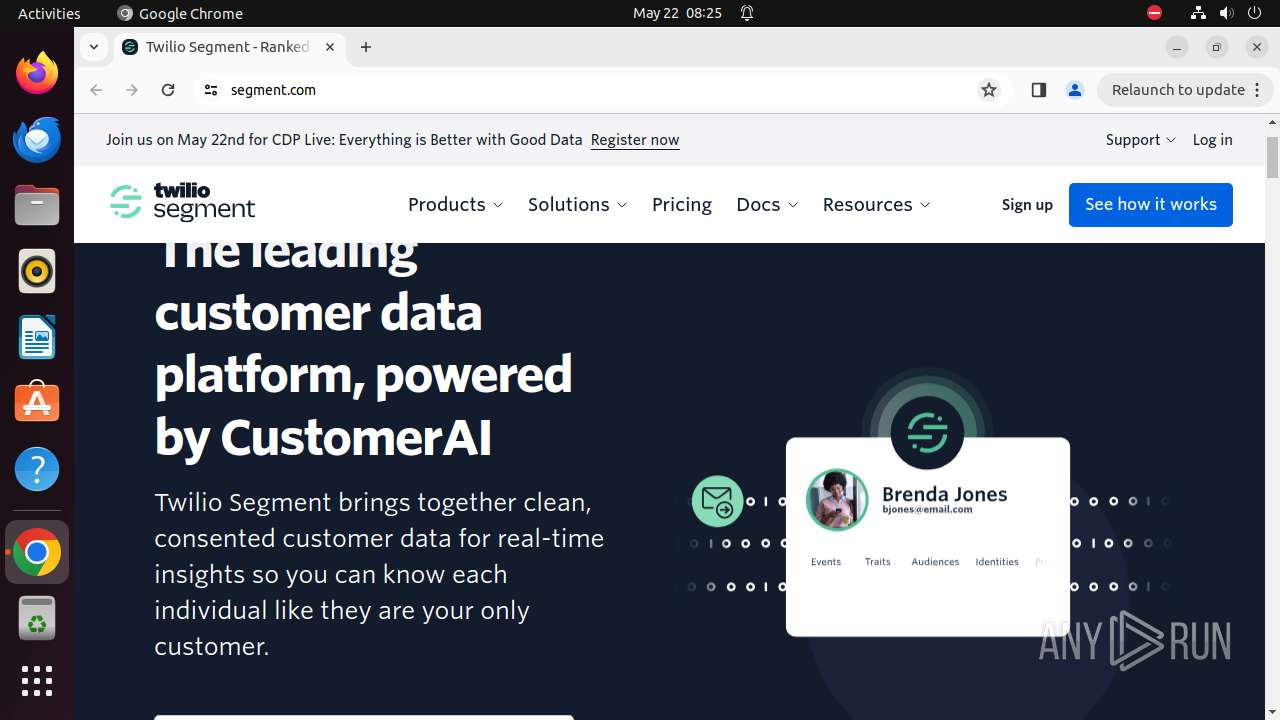Click the Register now link
The height and width of the screenshot is (720, 1280).
tap(635, 140)
